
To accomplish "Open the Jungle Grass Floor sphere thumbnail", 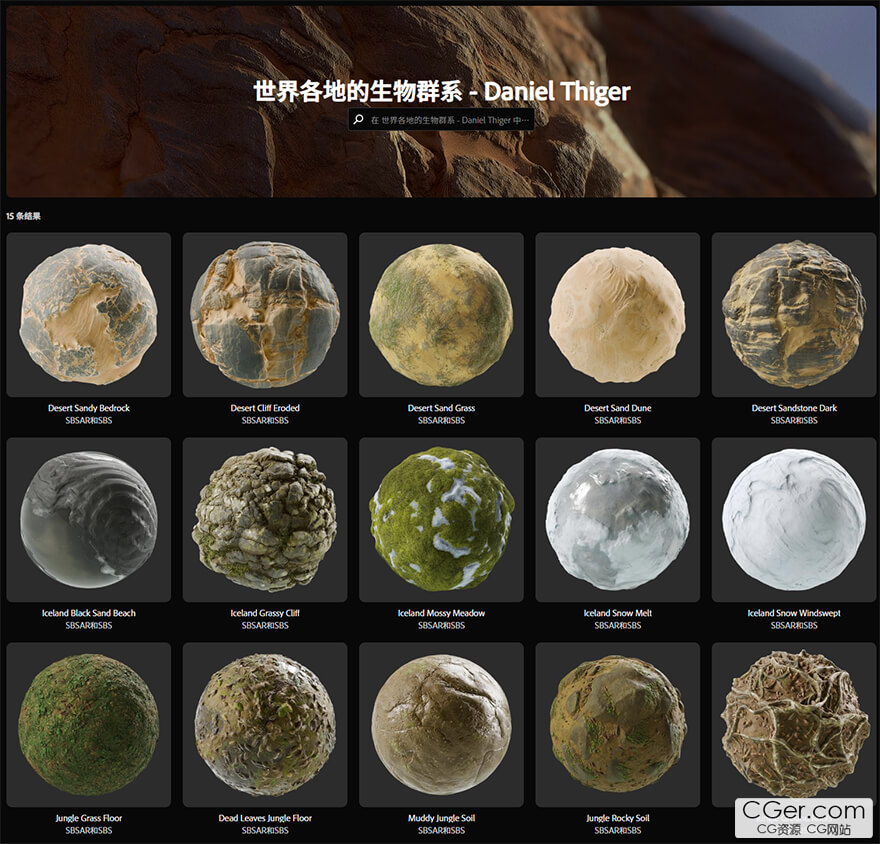I will click(89, 724).
